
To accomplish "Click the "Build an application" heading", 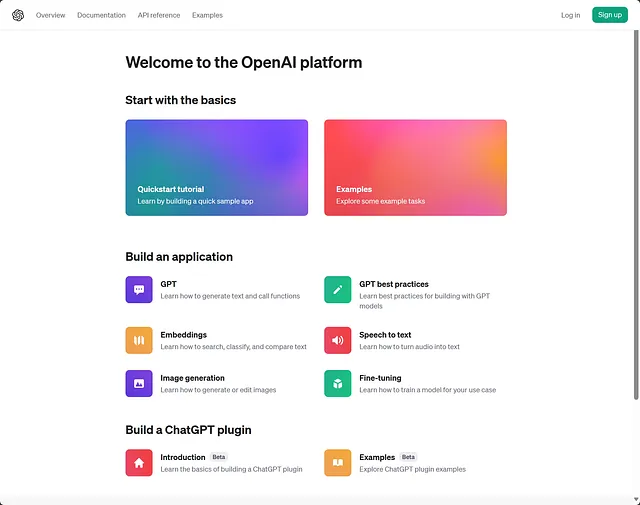I will point(179,257).
